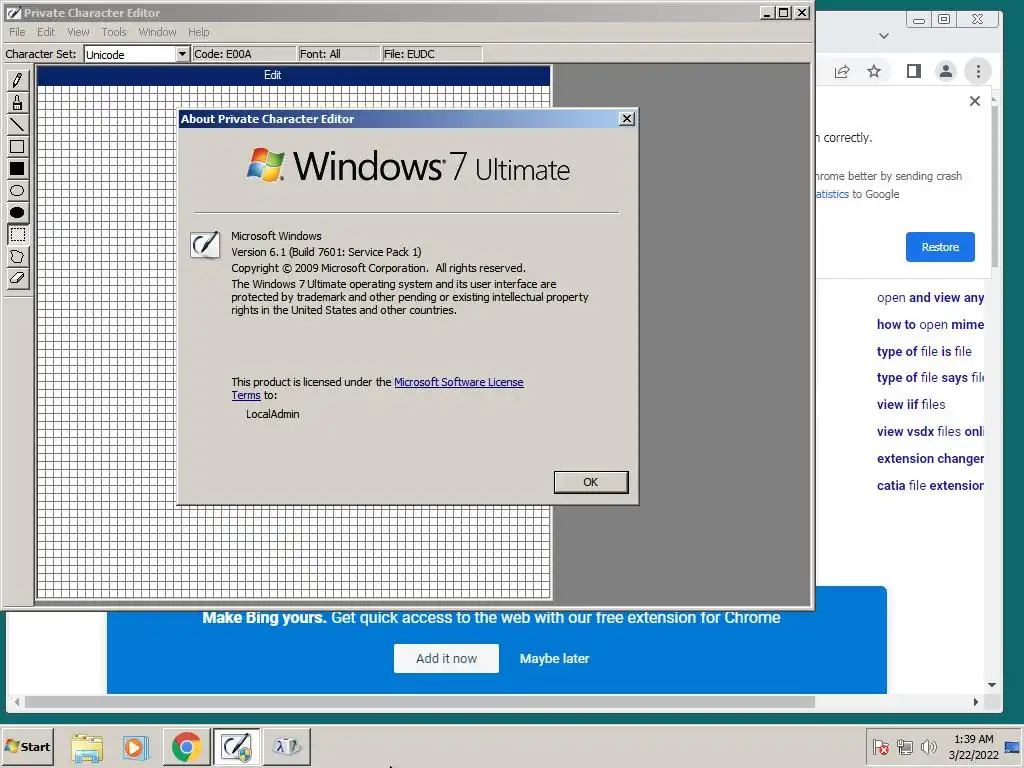The image size is (1024, 768).
Task: Click 'catia file extension' suggestion
Action: [x=930, y=485]
